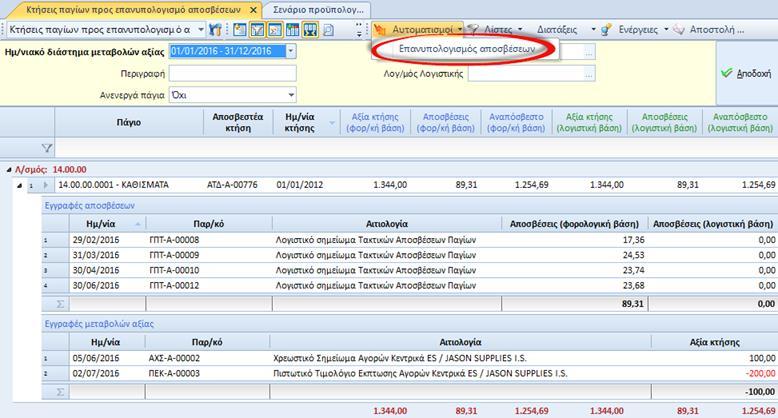778x418 pixels.
Task: Open the Αποστολή menu
Action: point(716,30)
